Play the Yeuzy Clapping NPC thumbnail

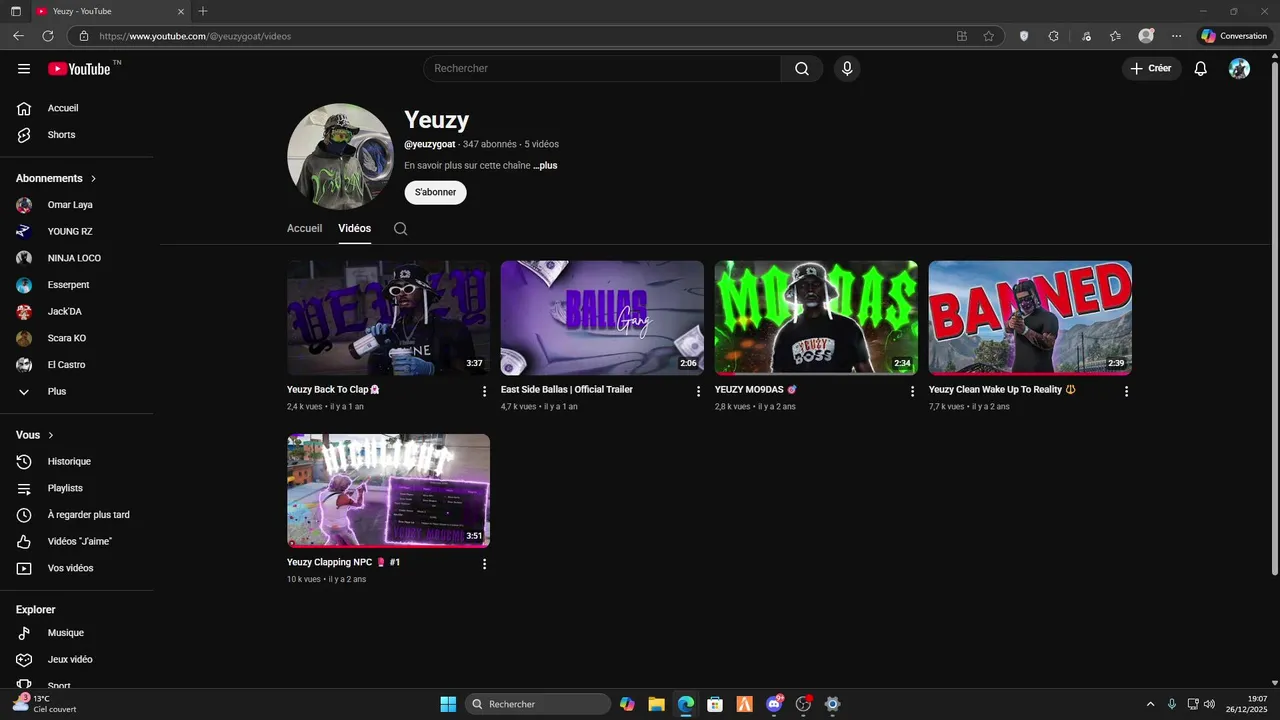coord(388,491)
